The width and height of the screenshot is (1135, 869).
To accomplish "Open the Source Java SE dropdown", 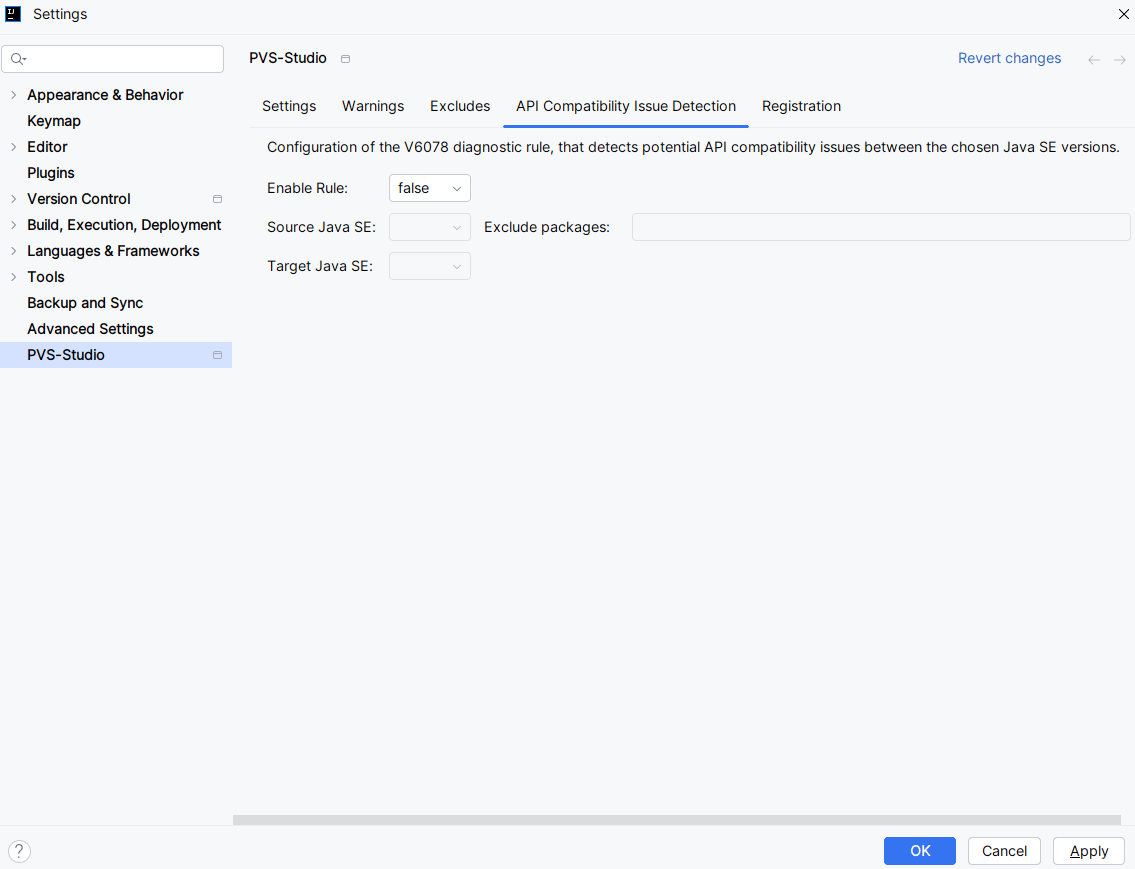I will point(429,227).
